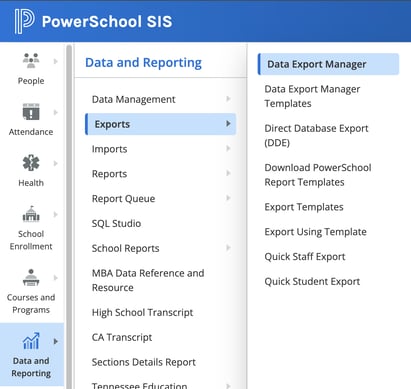Open Quick Student Export
The width and height of the screenshot is (411, 389).
[312, 281]
